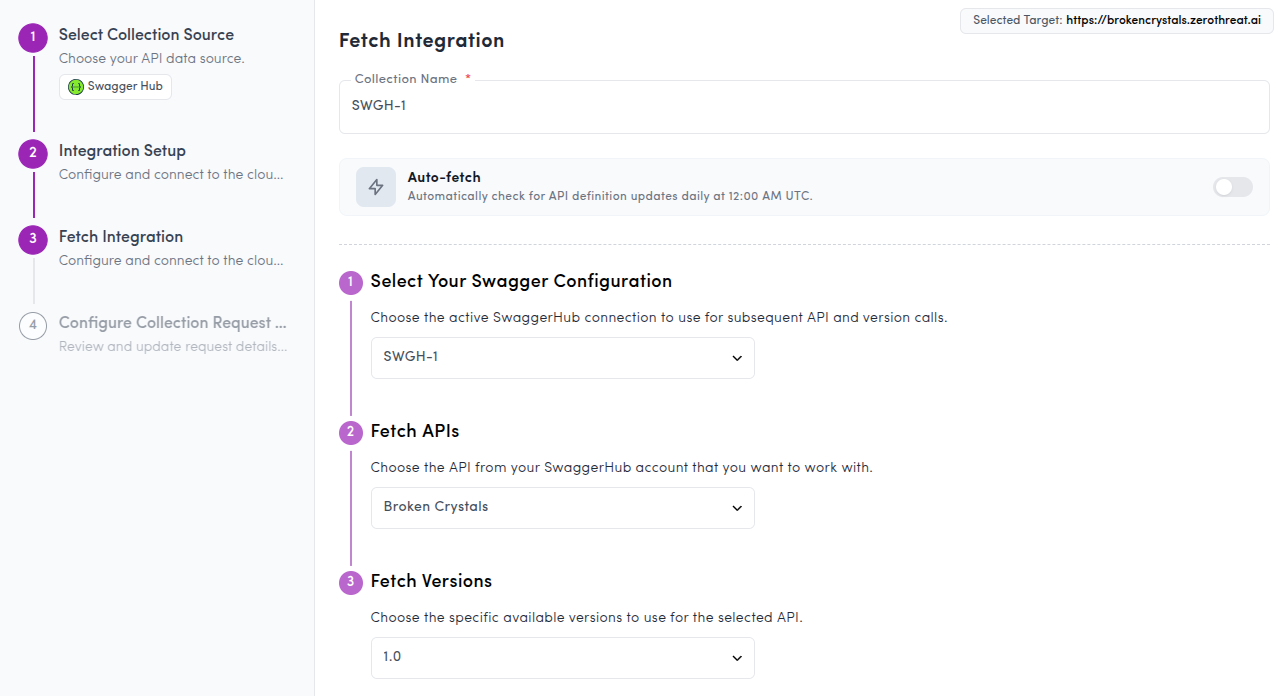Click the Collection Name input field

pos(804,107)
